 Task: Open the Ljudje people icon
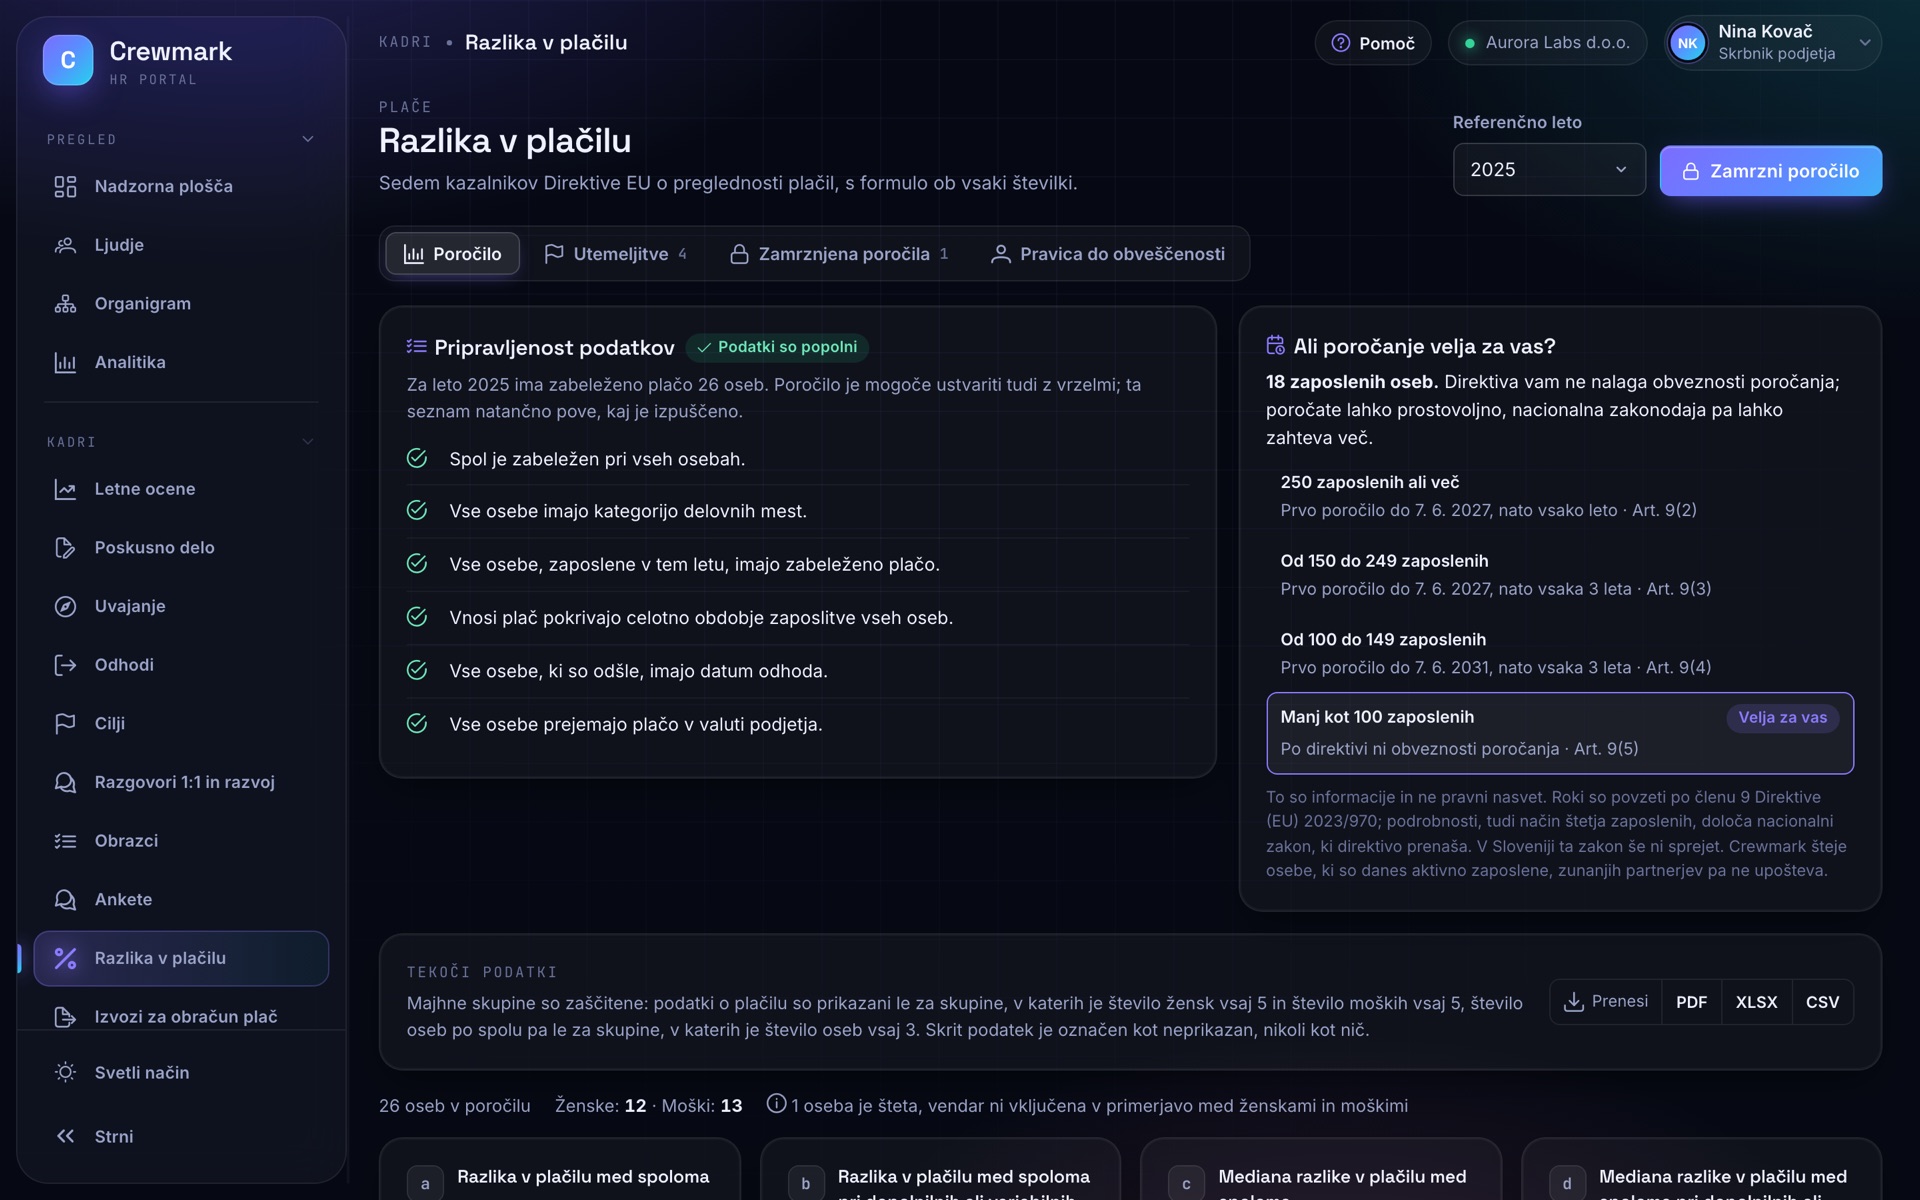[x=65, y=245]
